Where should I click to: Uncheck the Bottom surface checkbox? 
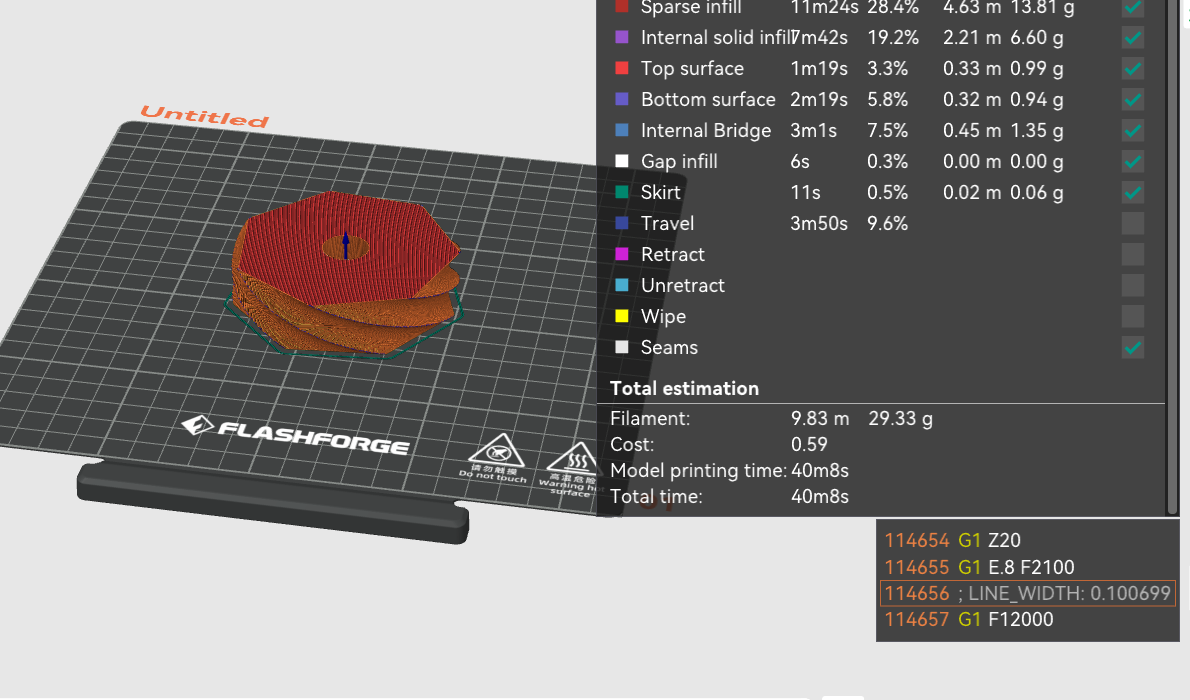tap(1132, 99)
